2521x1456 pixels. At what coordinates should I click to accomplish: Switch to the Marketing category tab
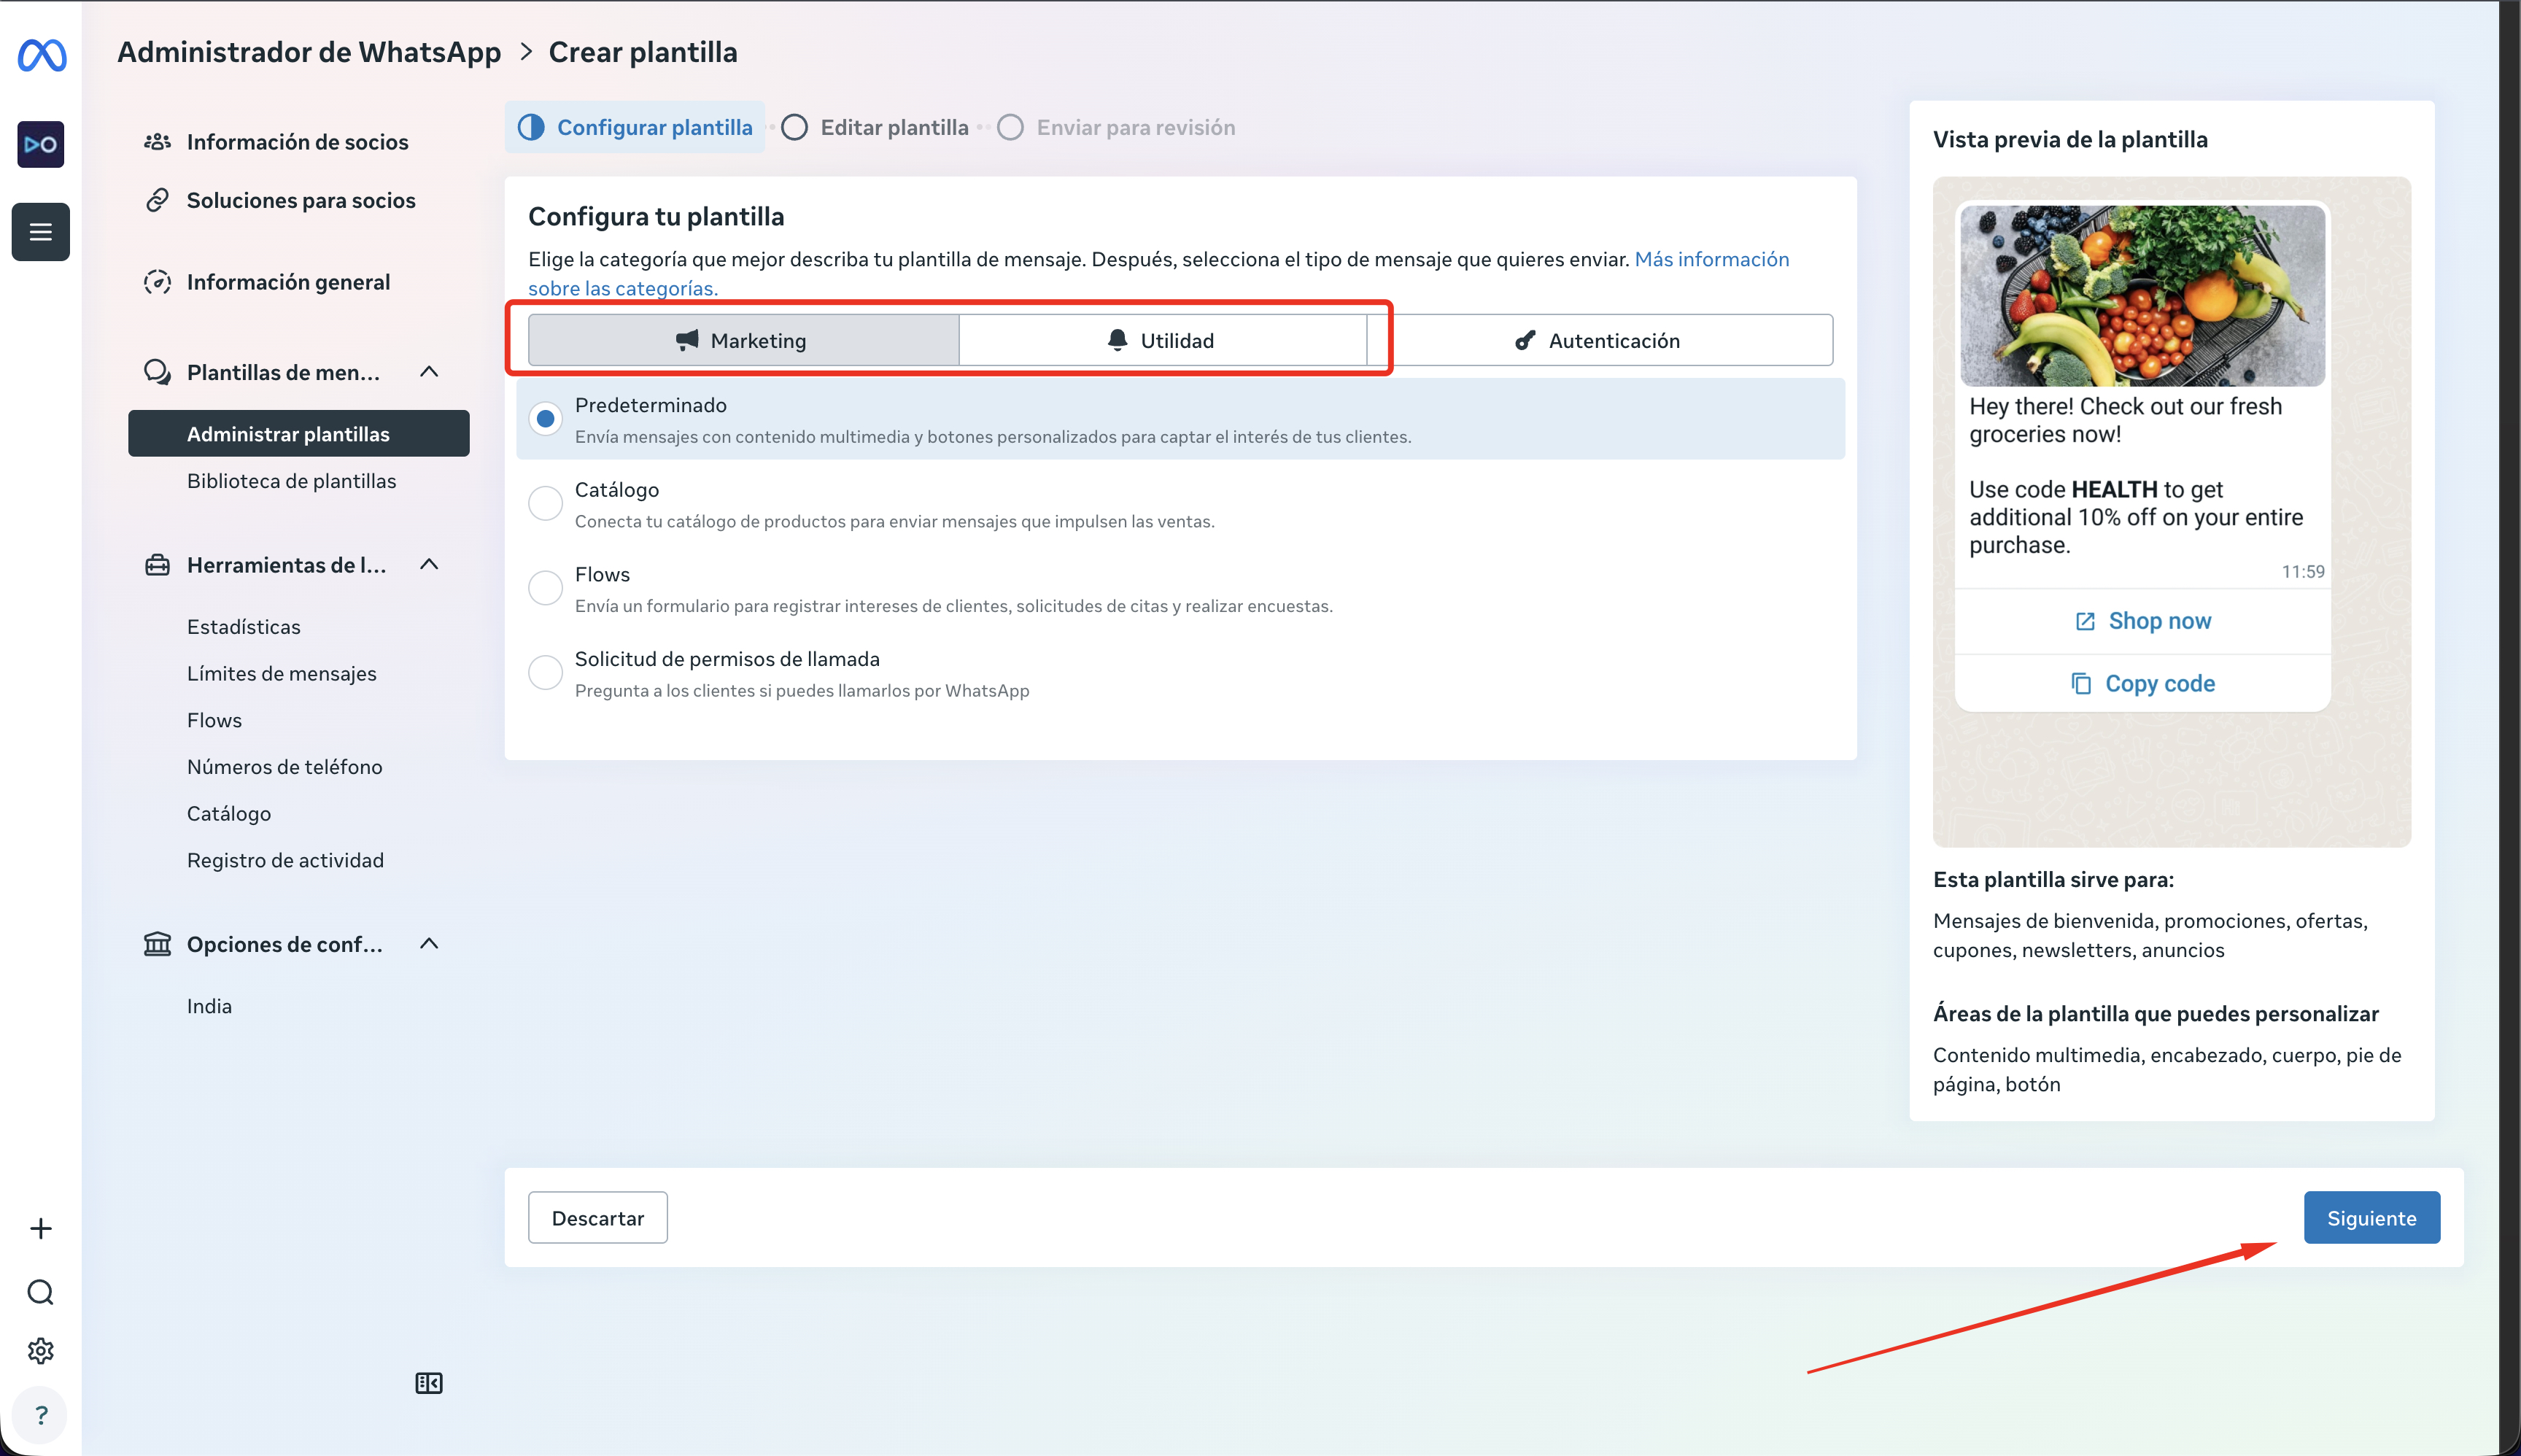point(744,340)
